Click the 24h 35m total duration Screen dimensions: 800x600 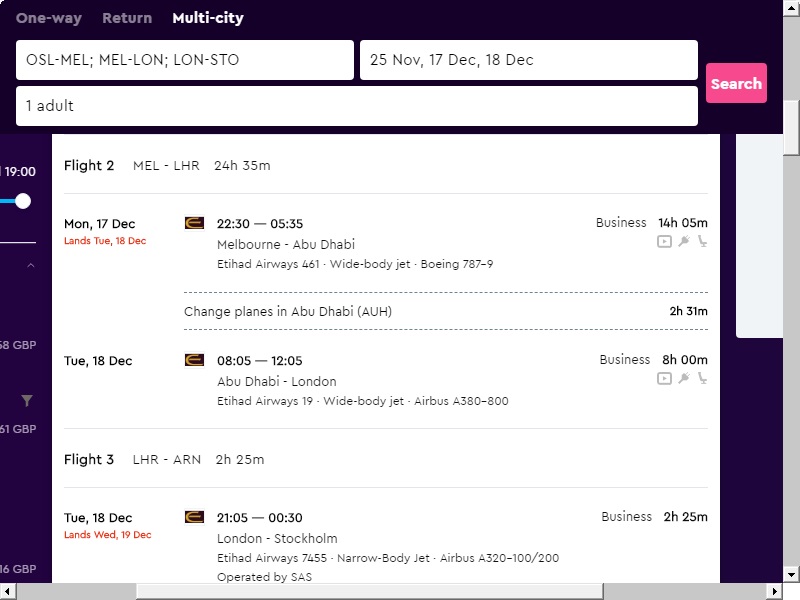(x=242, y=166)
